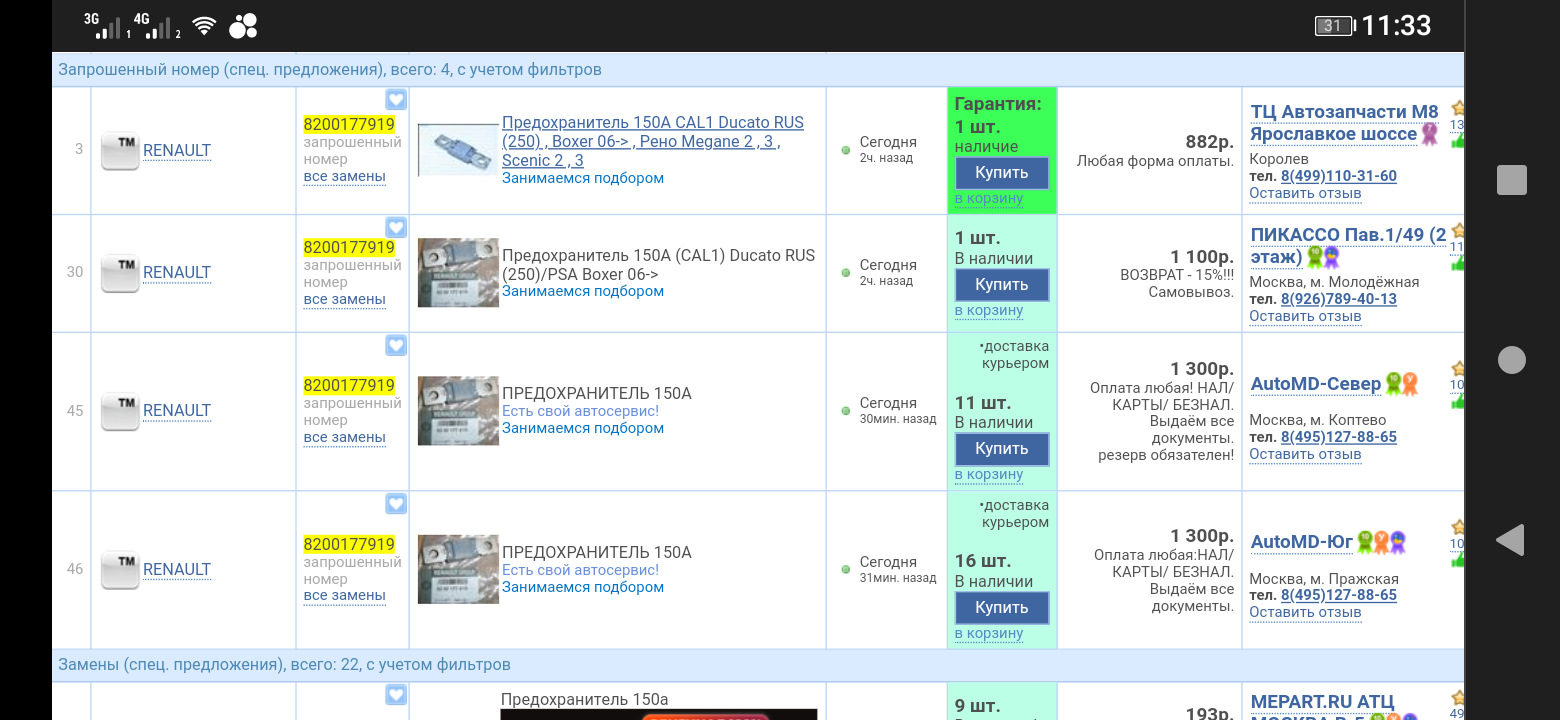Tap Android home circle button
Image resolution: width=1560 pixels, height=720 pixels.
coord(1512,360)
